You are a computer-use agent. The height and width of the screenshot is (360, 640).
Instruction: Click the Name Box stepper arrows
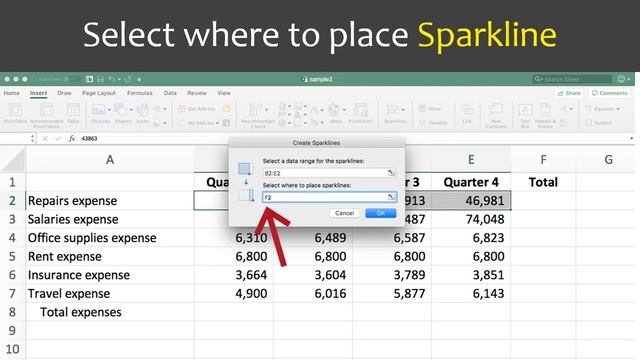[32, 138]
